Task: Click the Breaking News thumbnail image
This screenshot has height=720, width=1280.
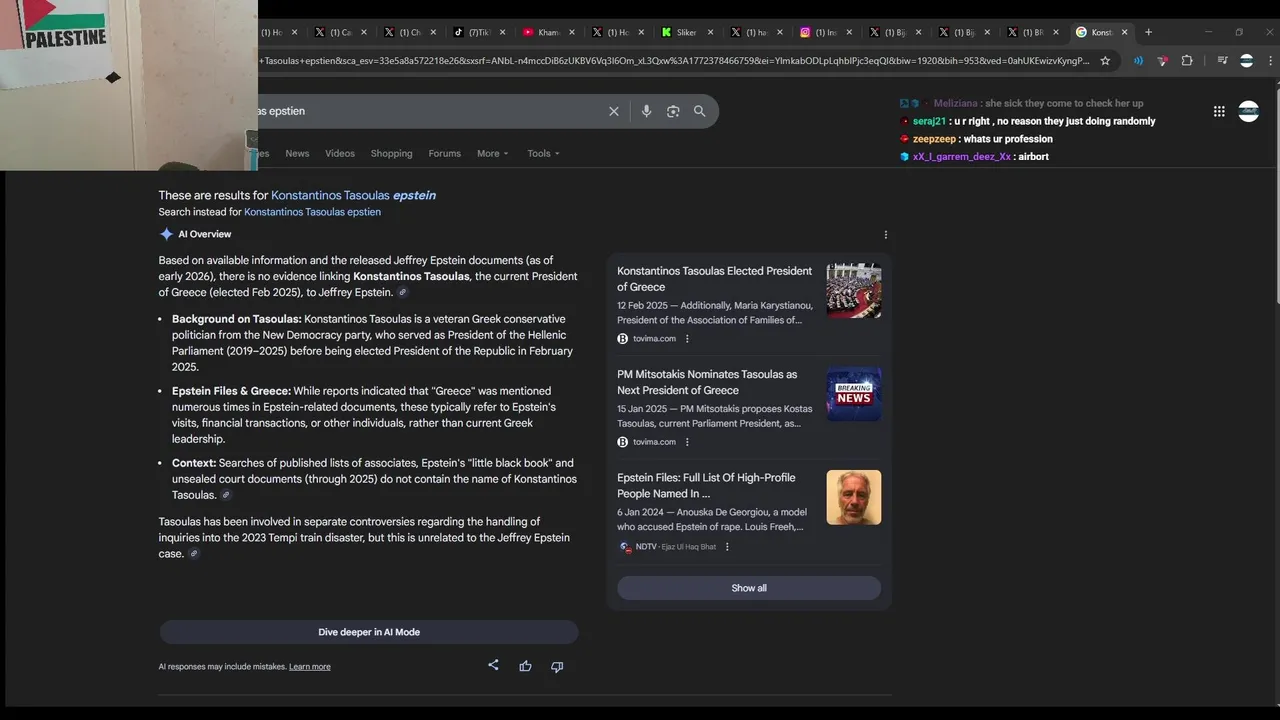Action: pos(854,394)
